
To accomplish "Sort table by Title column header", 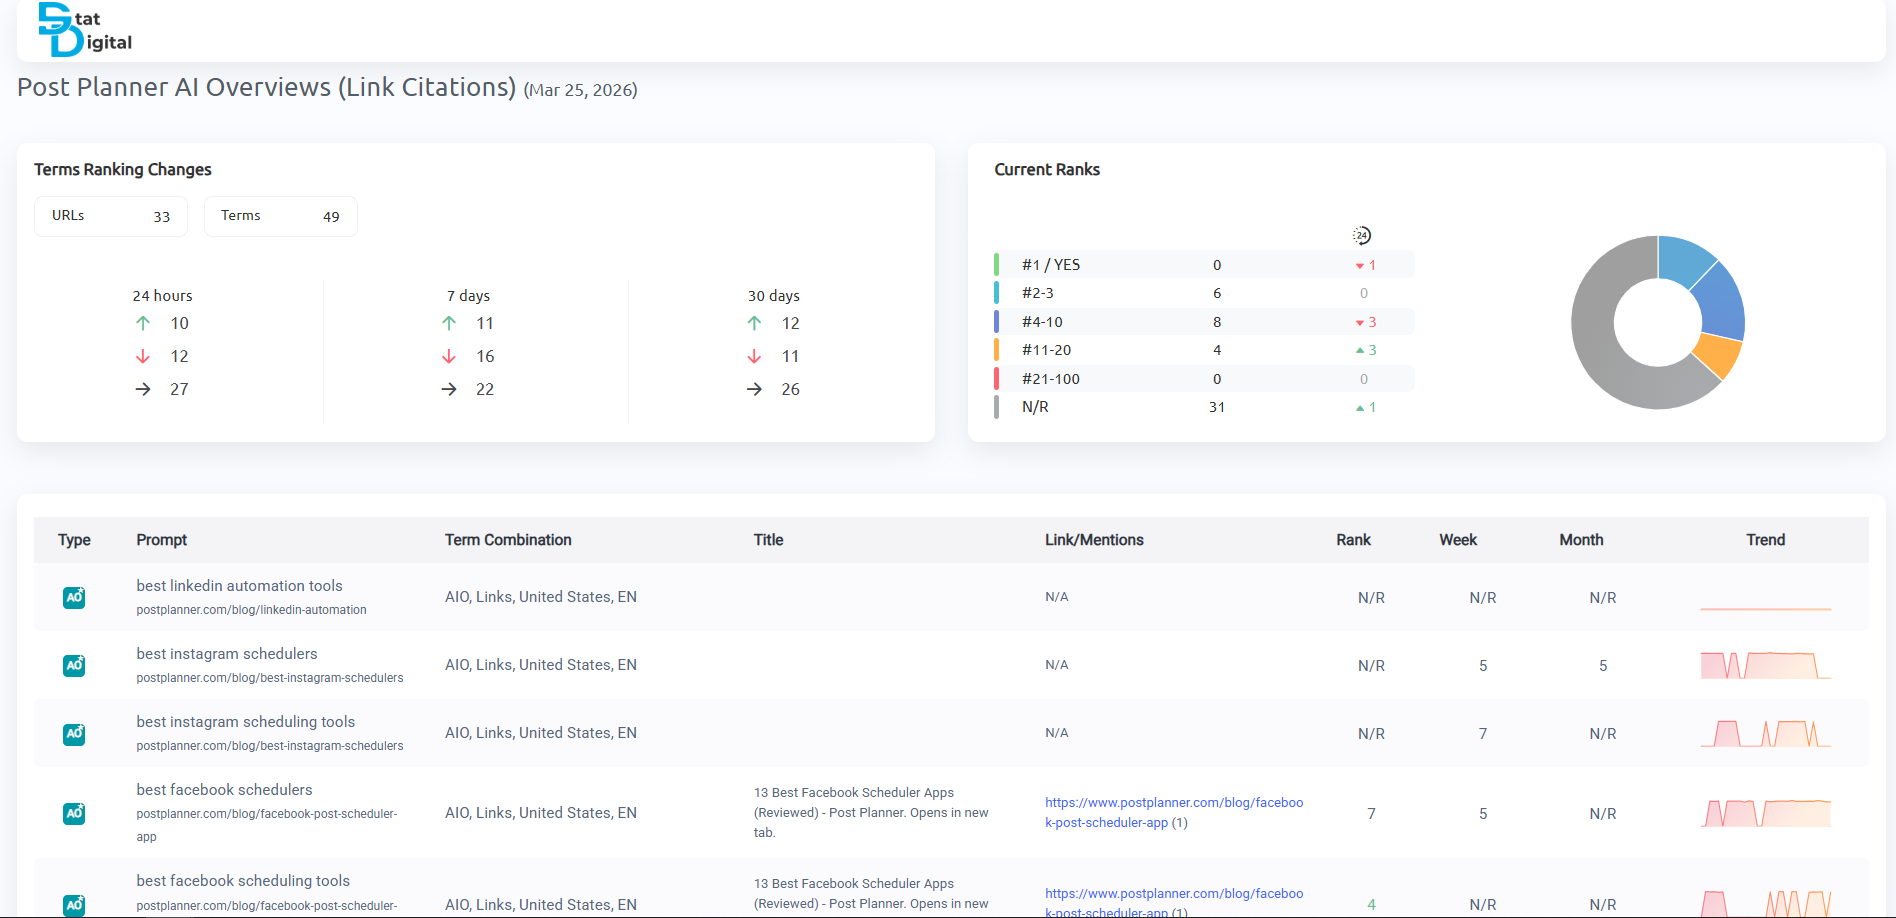I will click(x=768, y=540).
